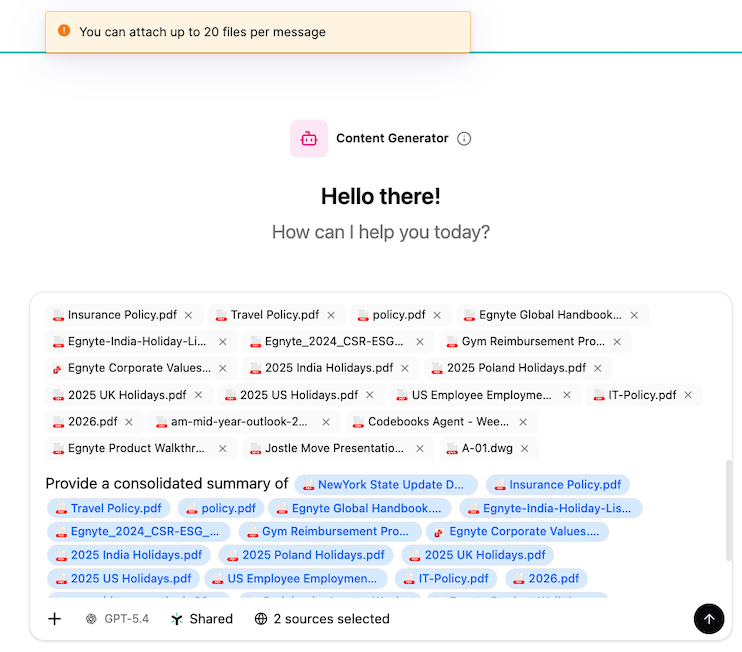Click Egnyte_2024_CSR-ESG_ mention in prompt
This screenshot has width=742, height=652.
(x=139, y=531)
